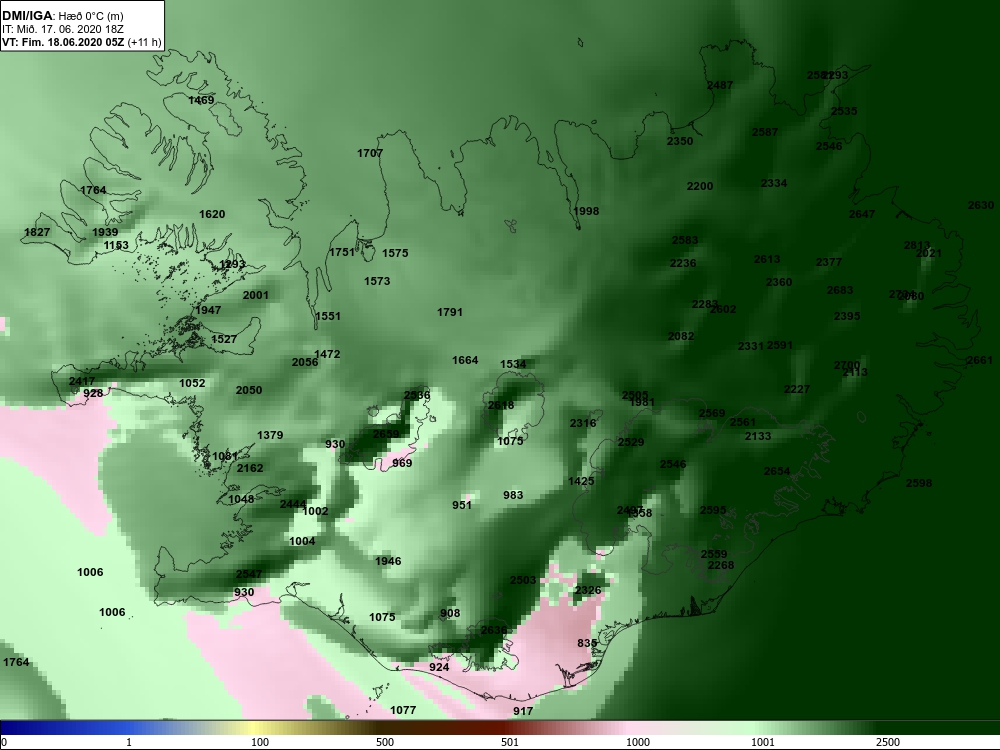Click the map value 951
Image resolution: width=1000 pixels, height=750 pixels.
pos(462,505)
